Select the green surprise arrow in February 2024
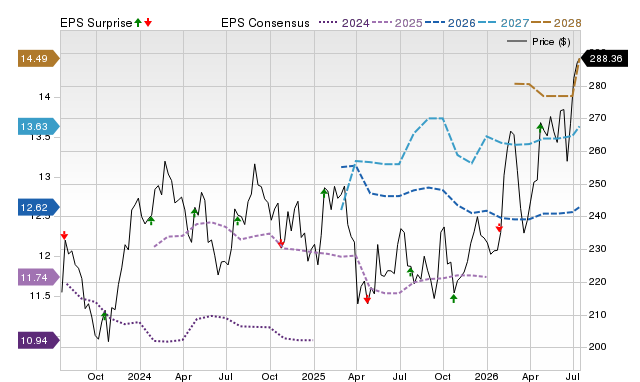The image size is (640, 382). [151, 220]
